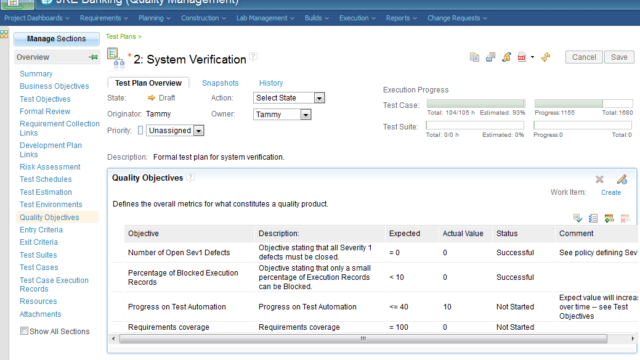Click the scrollbar left arrow under objectives table
640x360 pixels.
pyautogui.click(x=113, y=338)
